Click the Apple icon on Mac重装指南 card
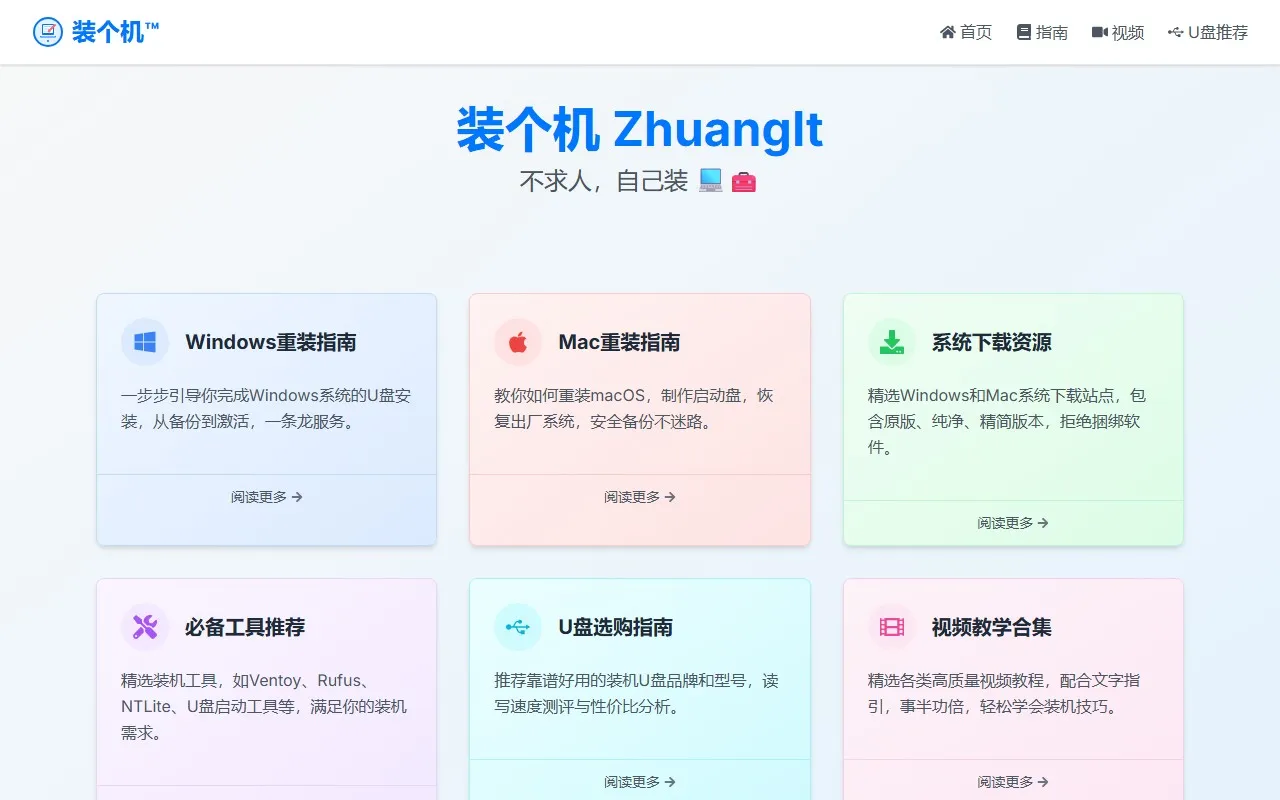 click(517, 341)
